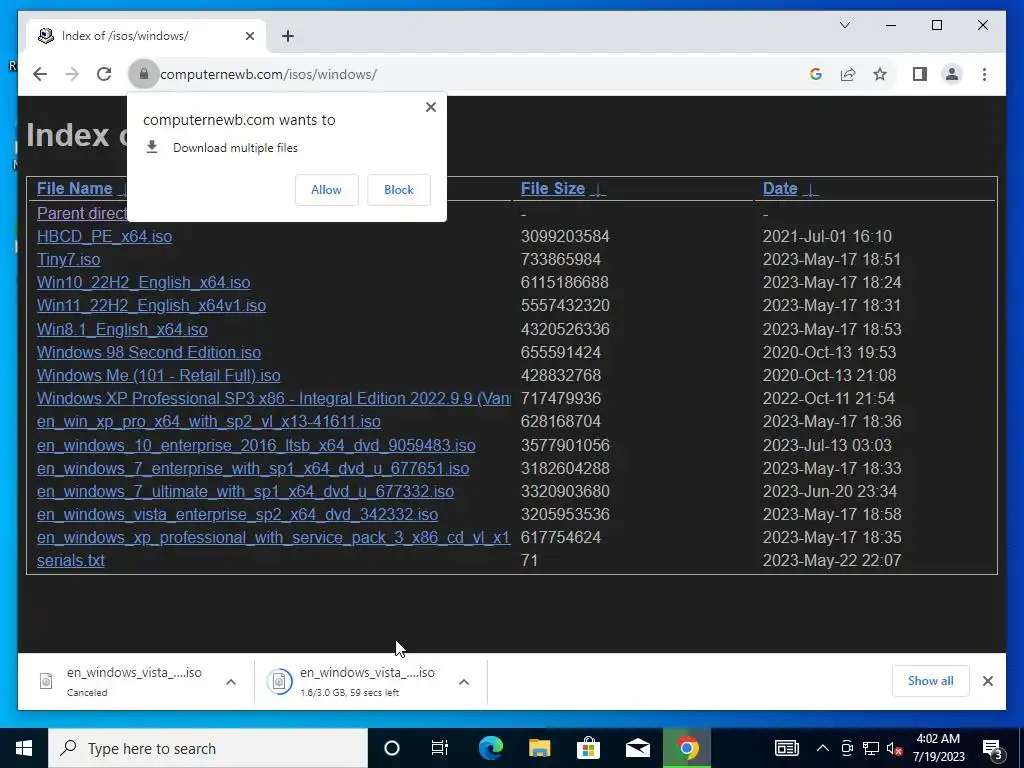Click the browser forward arrow
The width and height of the screenshot is (1024, 768).
[x=72, y=74]
